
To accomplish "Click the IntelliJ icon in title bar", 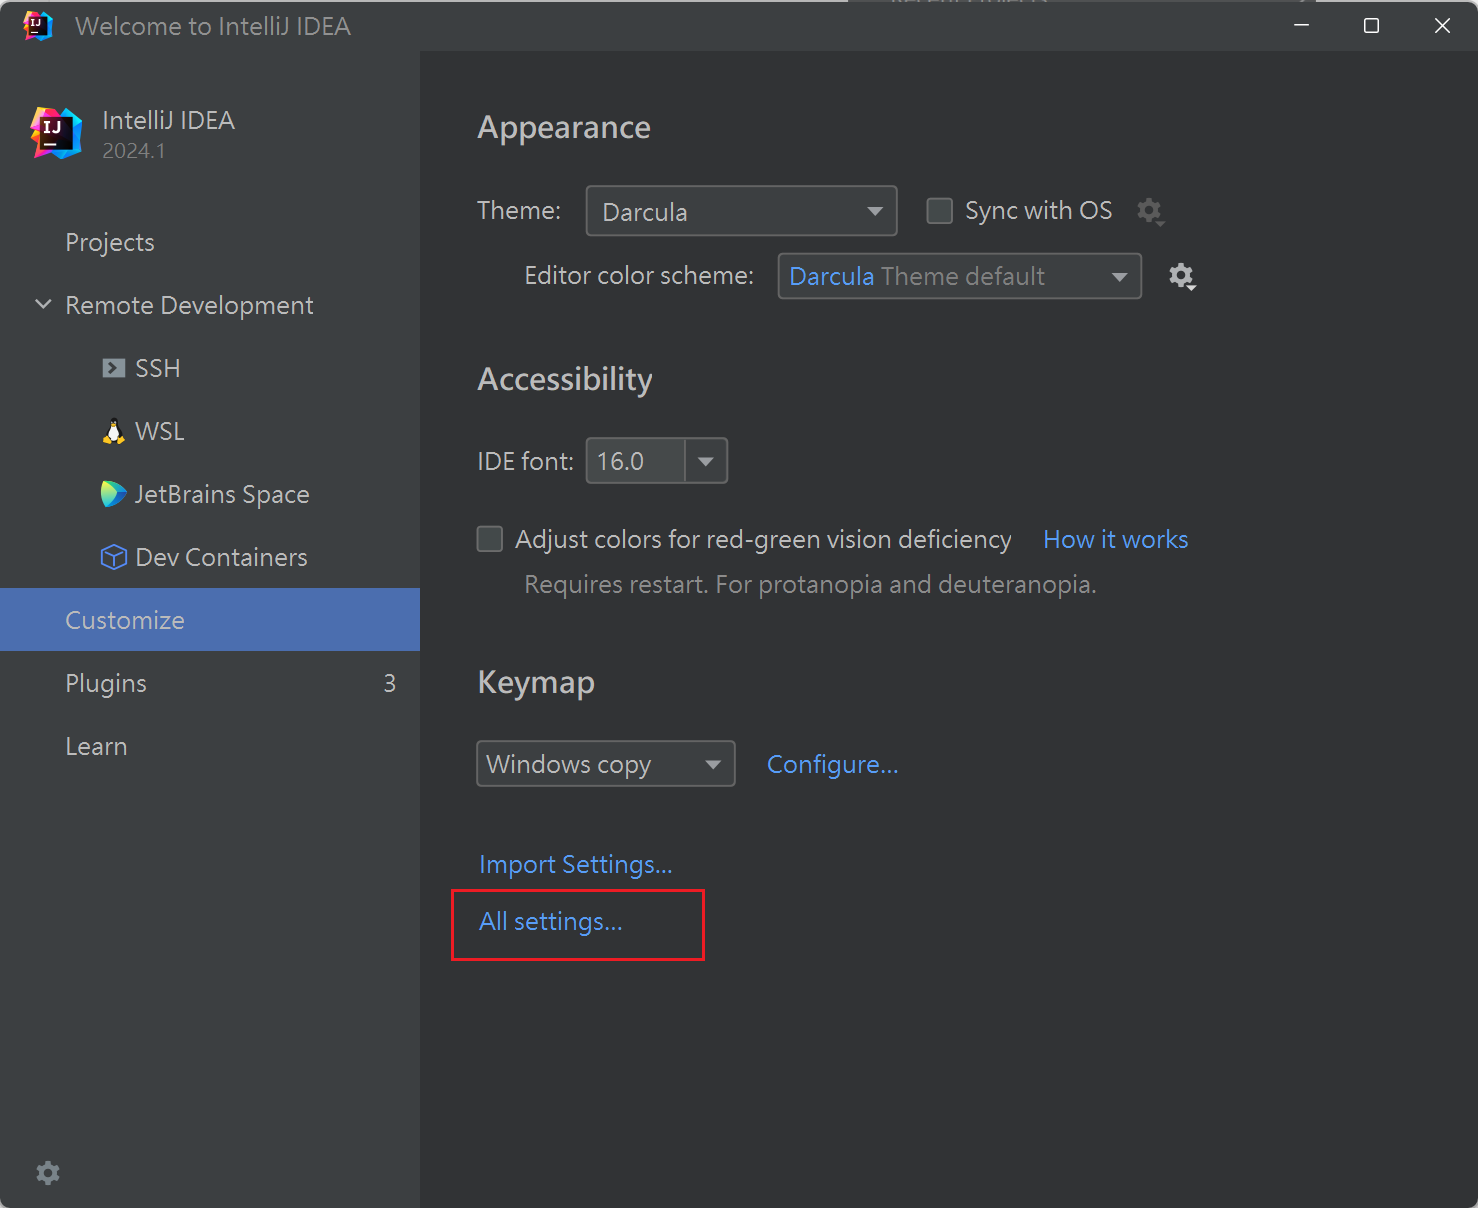I will [38, 26].
